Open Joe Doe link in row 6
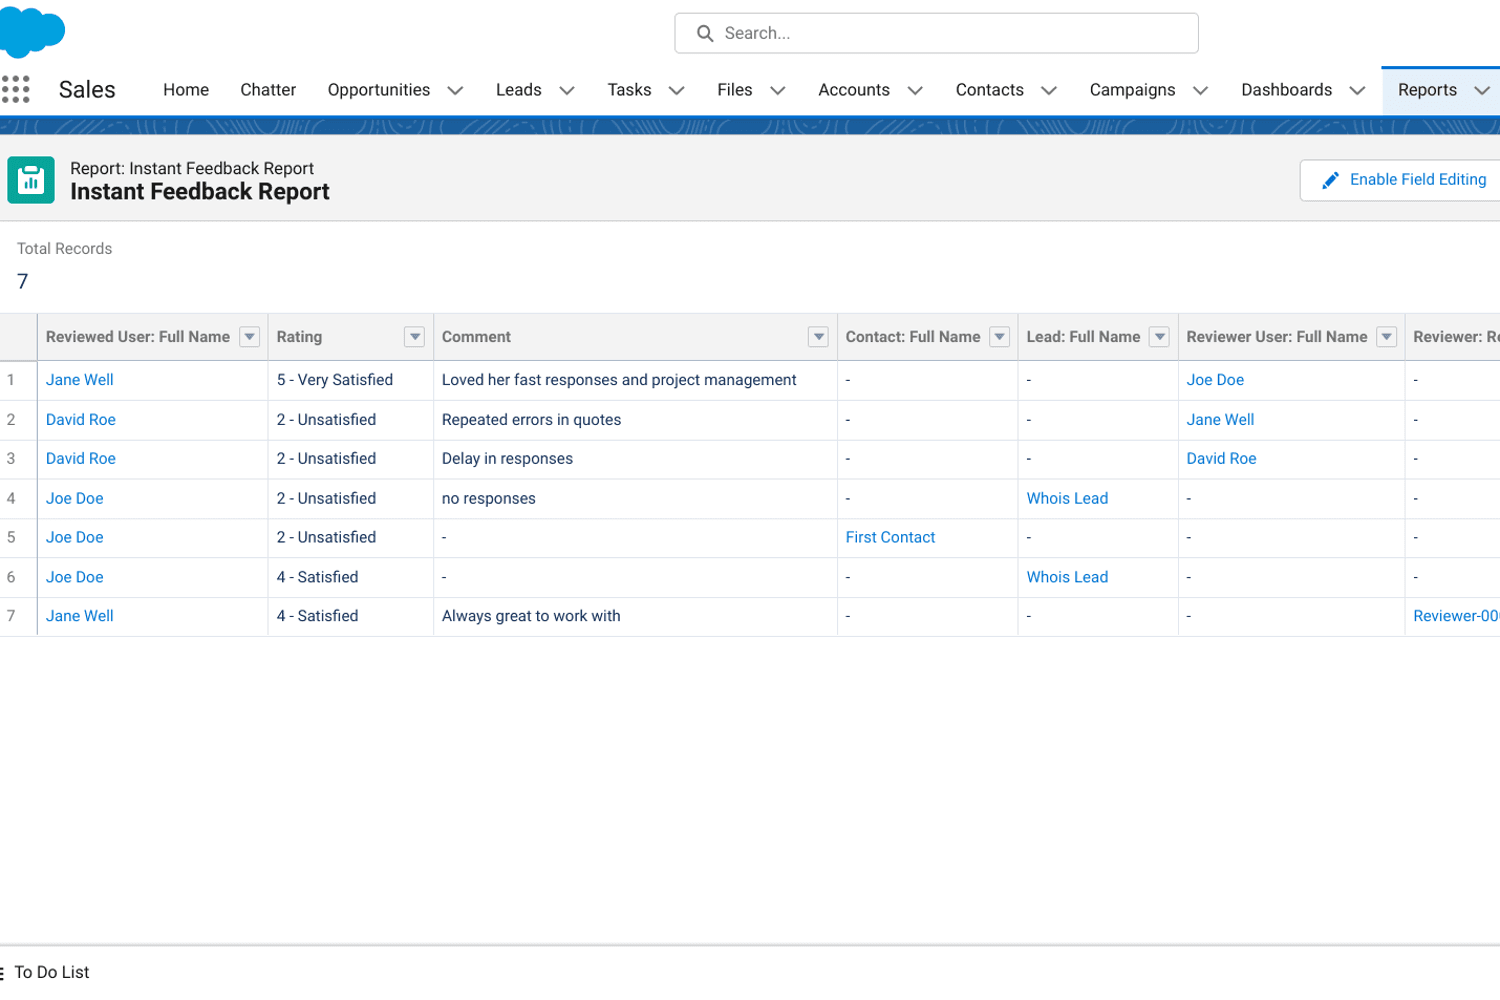The width and height of the screenshot is (1500, 1000). point(75,577)
